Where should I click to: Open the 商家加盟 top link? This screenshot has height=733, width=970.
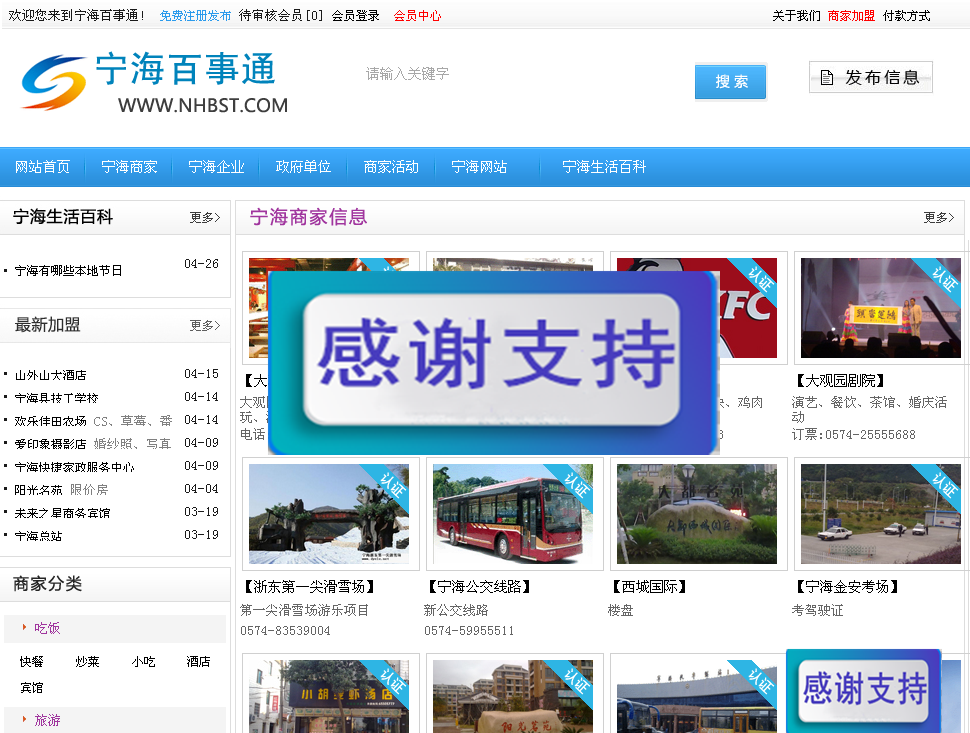coord(851,15)
